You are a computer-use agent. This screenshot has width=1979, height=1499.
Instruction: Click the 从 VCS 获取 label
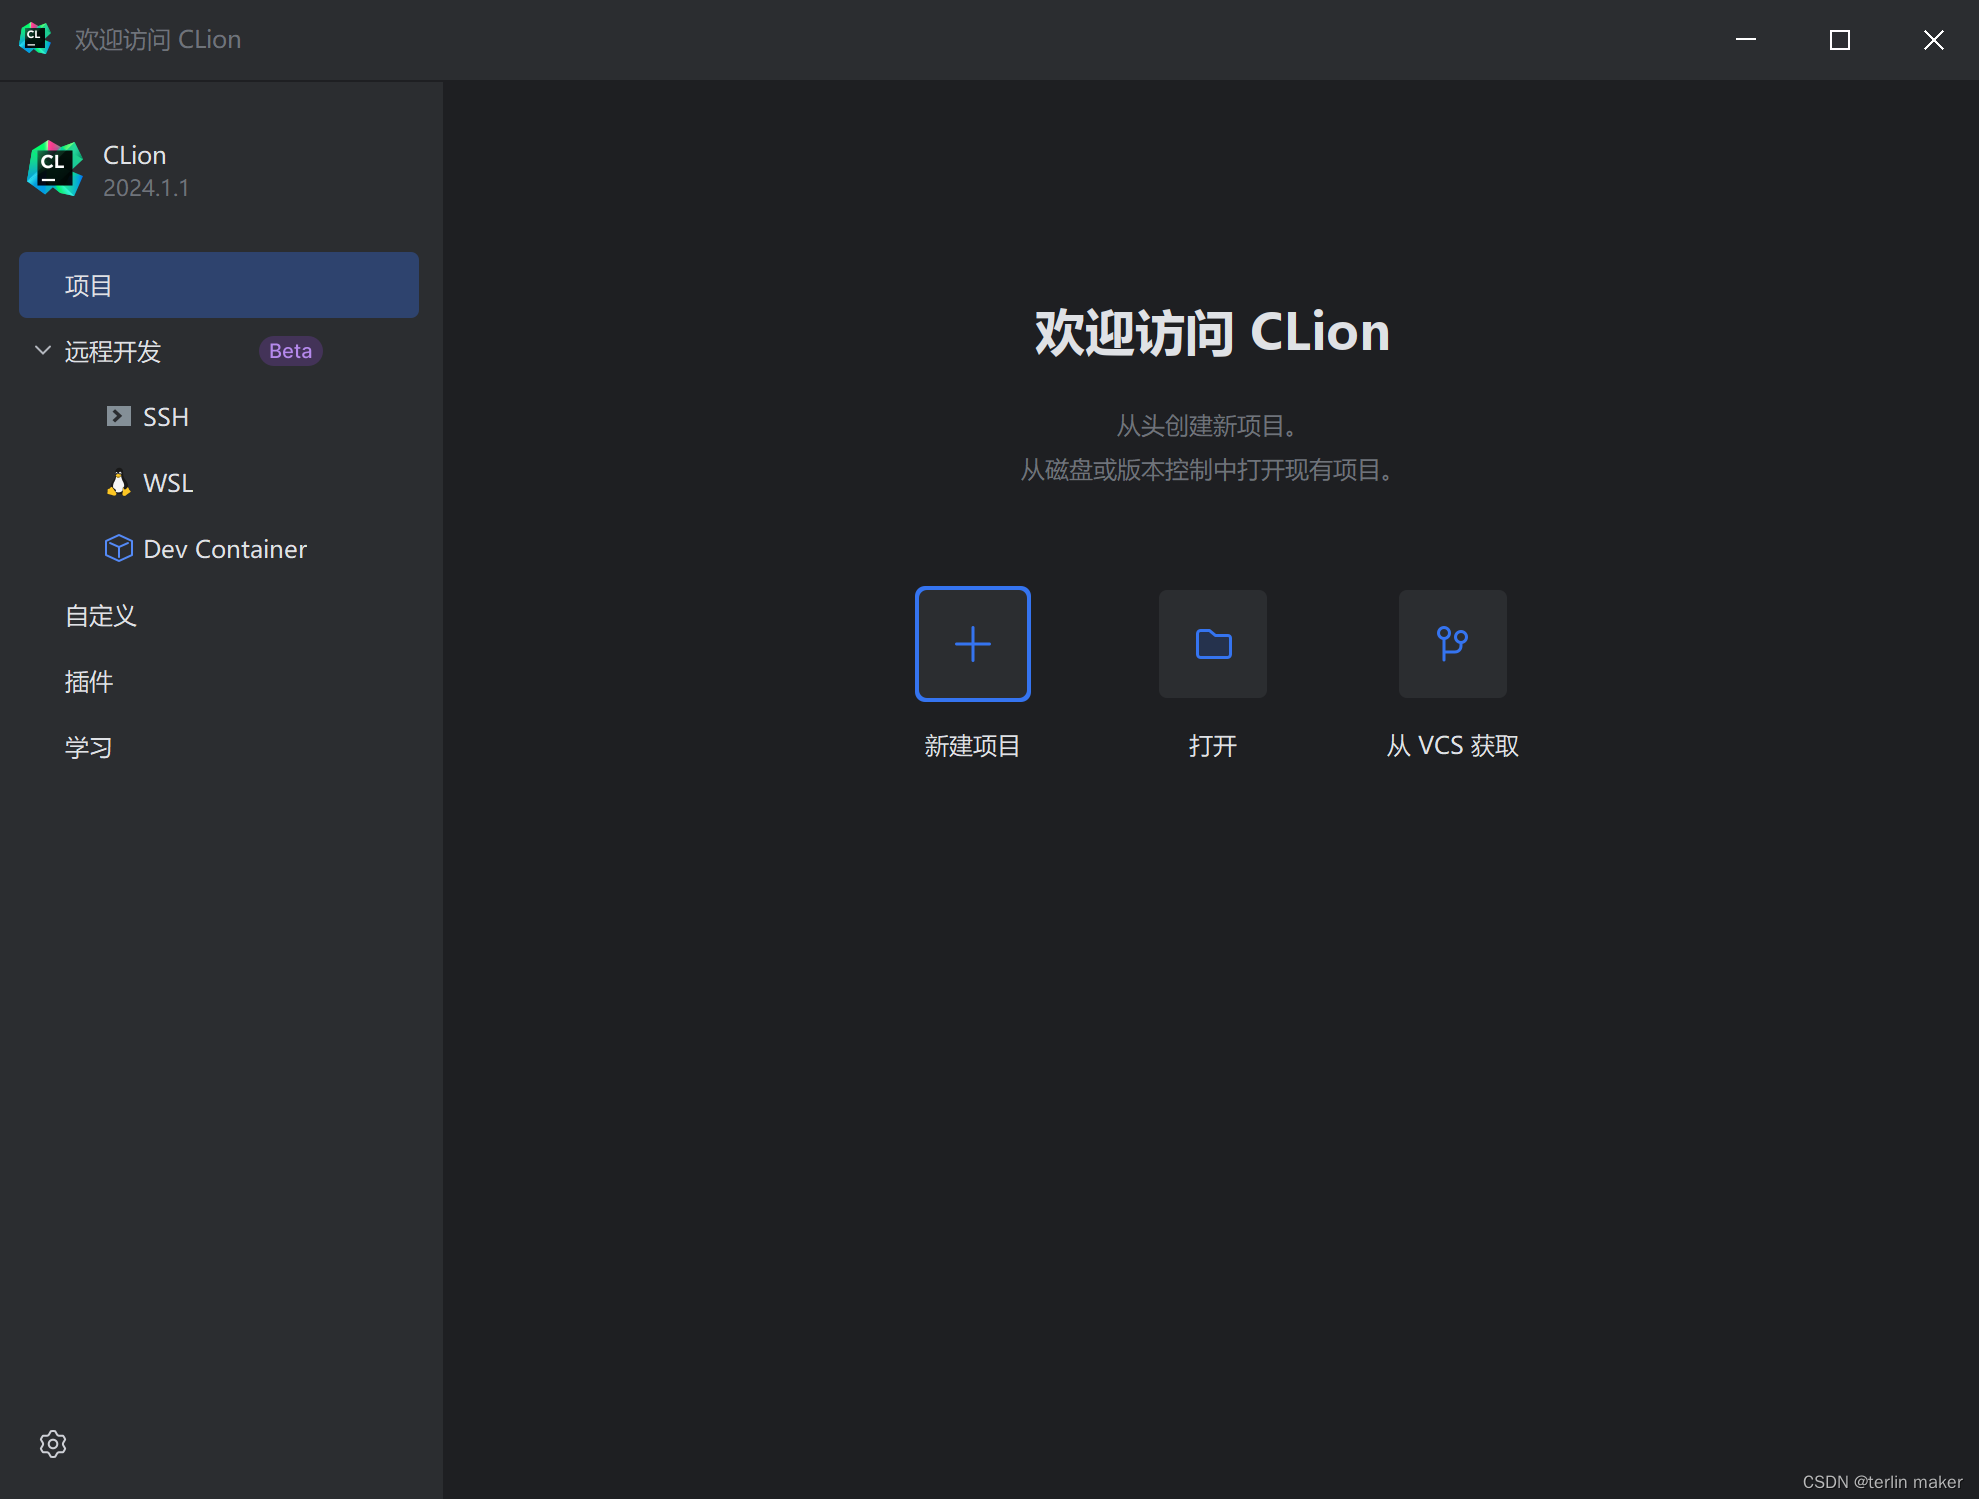1452,746
